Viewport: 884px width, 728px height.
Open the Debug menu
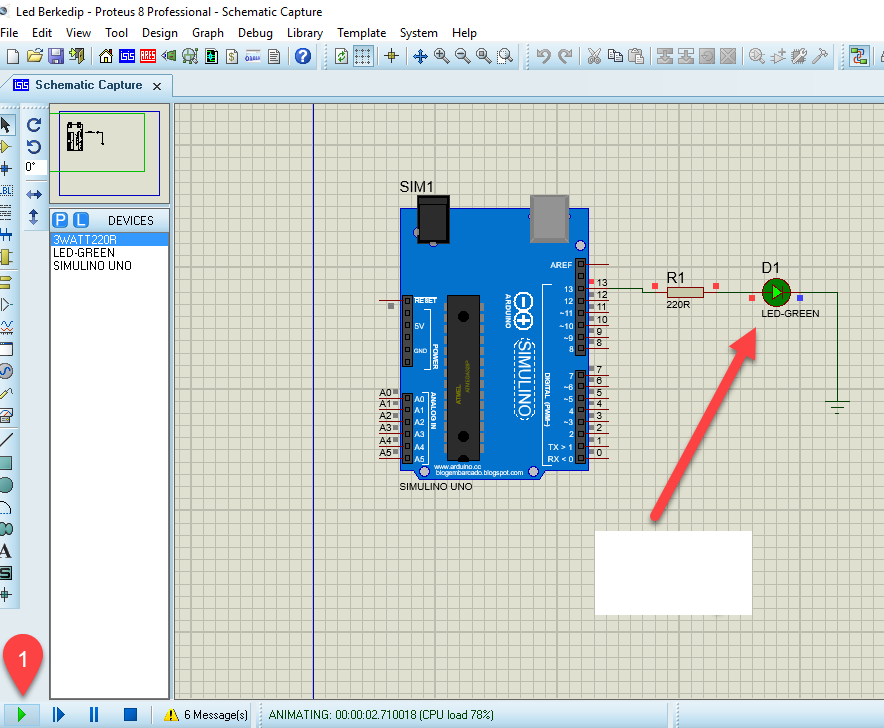click(x=255, y=33)
